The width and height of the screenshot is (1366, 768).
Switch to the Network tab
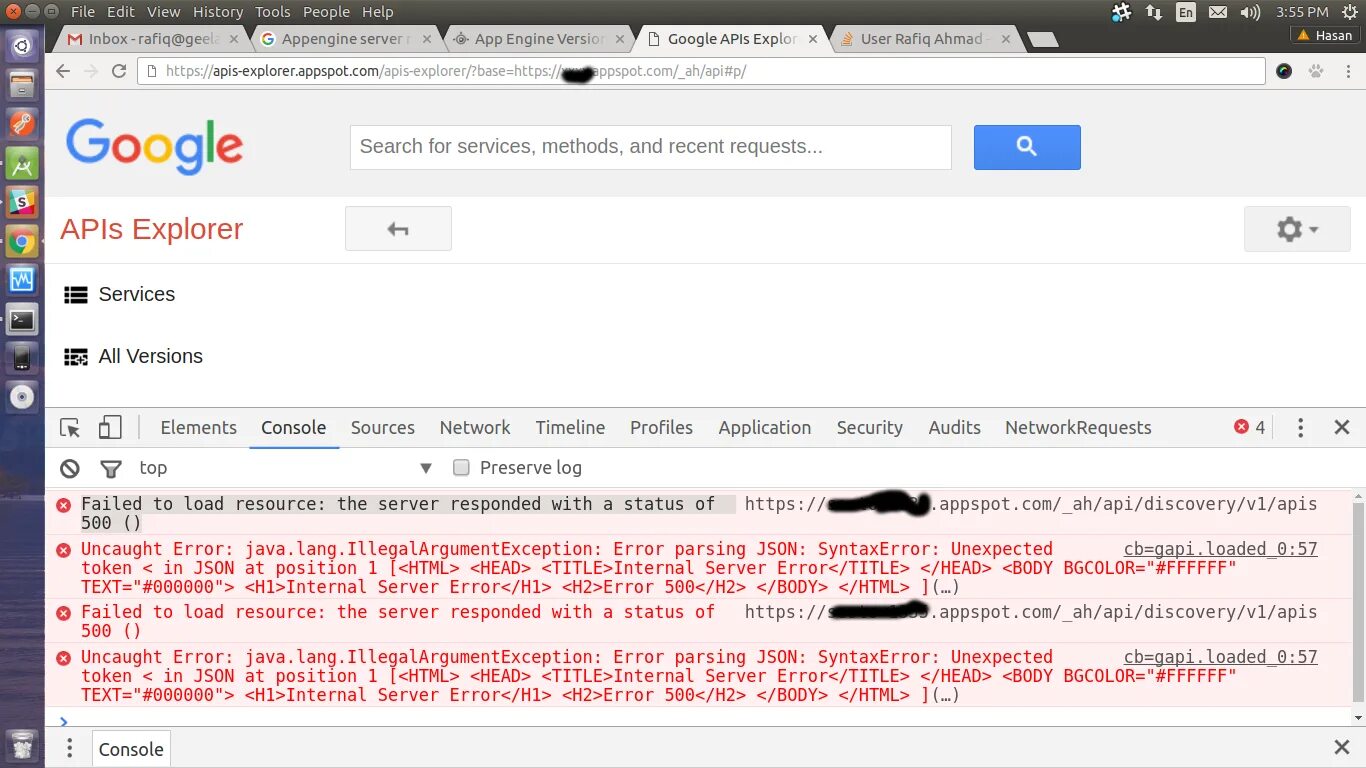(475, 427)
